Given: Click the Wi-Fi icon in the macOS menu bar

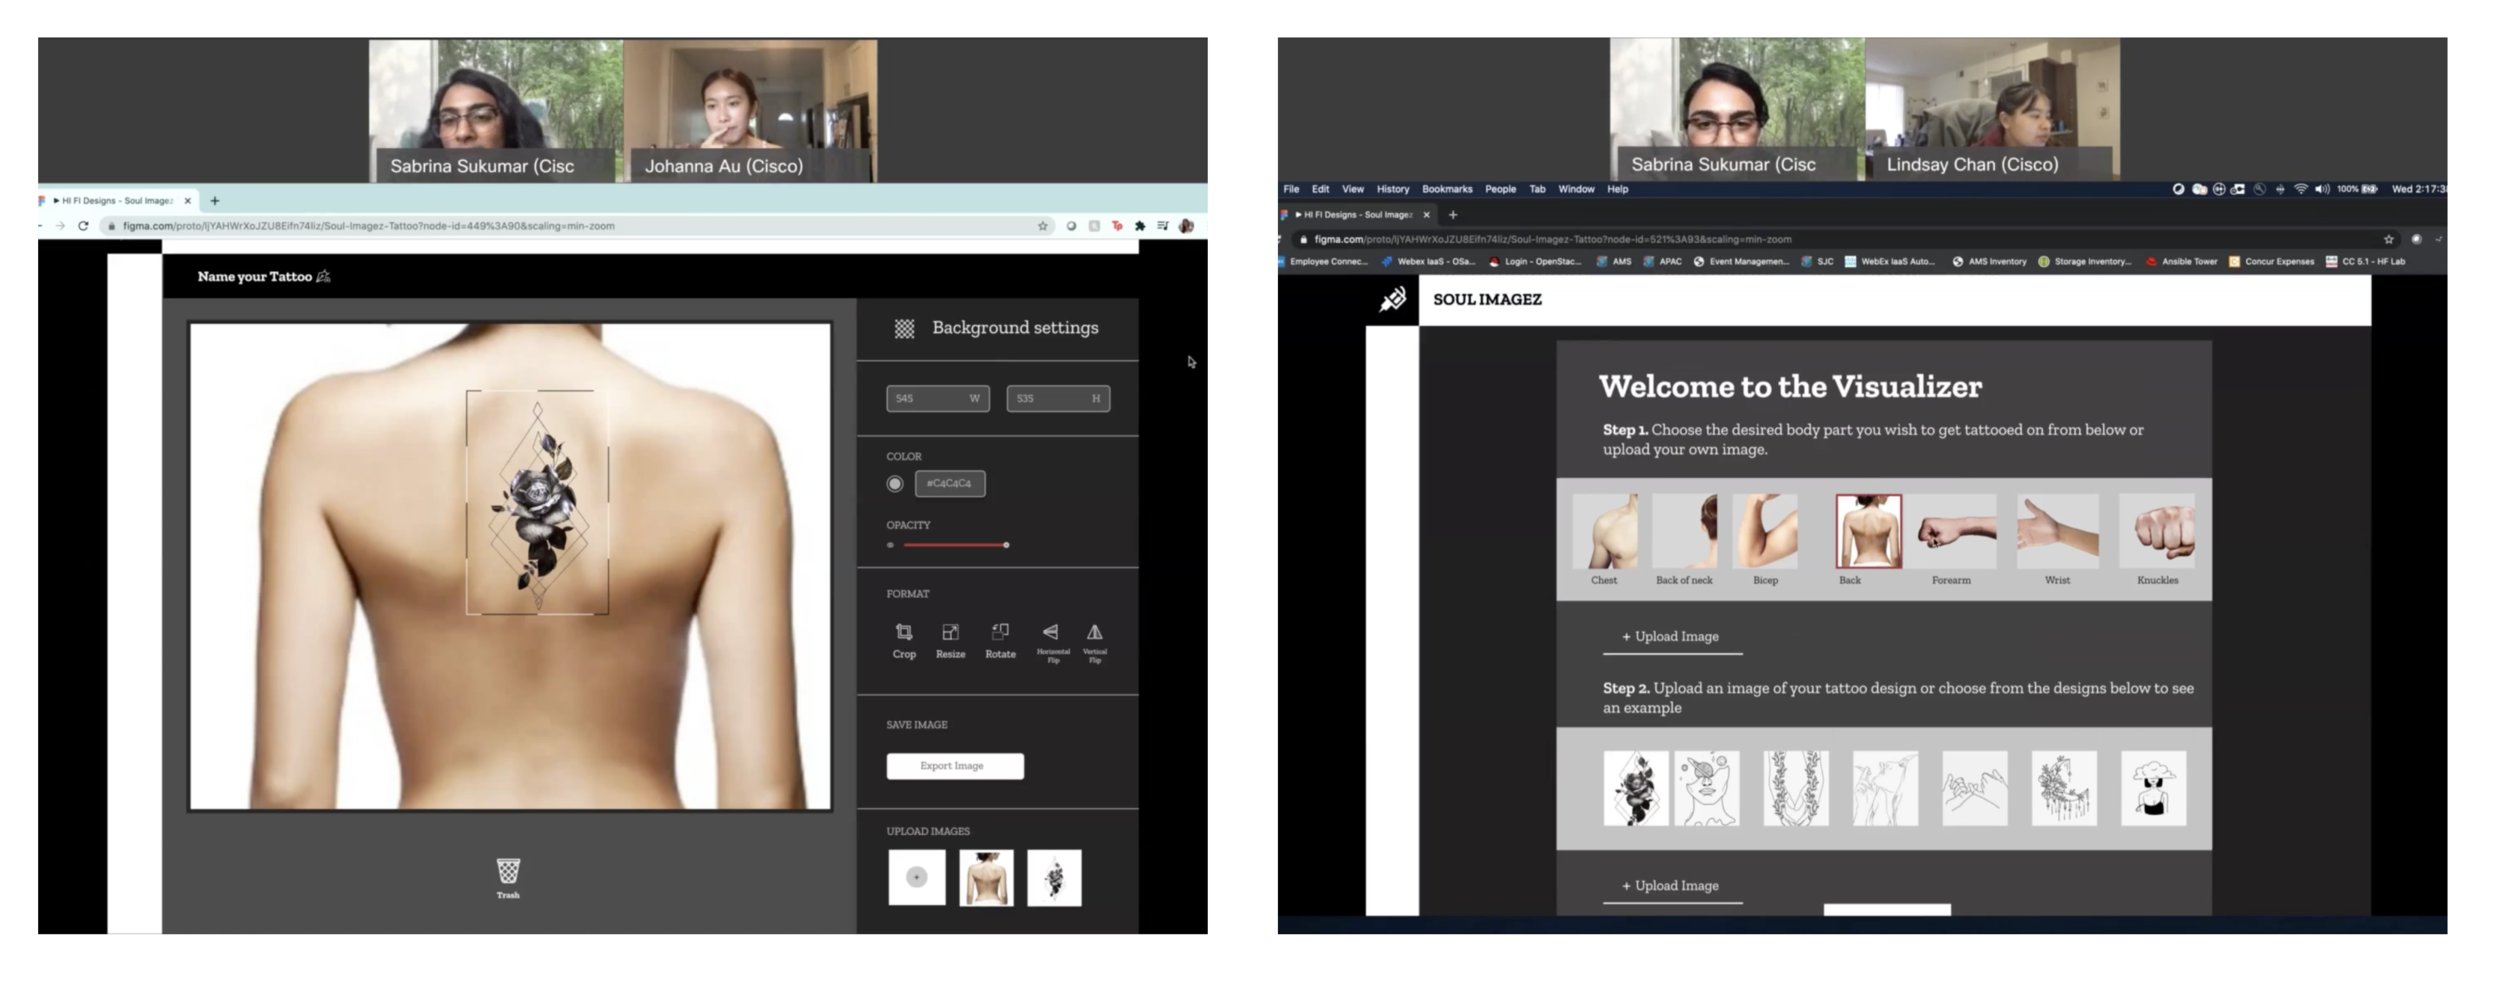Looking at the screenshot, I should (2301, 189).
